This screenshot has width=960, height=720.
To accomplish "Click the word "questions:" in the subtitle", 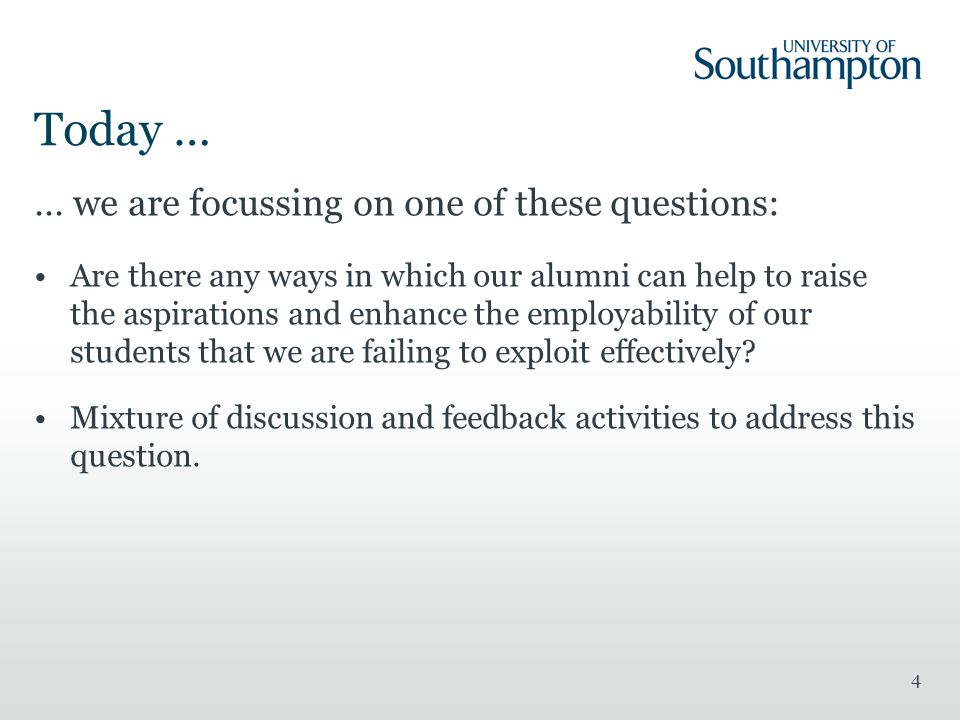I will (694, 205).
